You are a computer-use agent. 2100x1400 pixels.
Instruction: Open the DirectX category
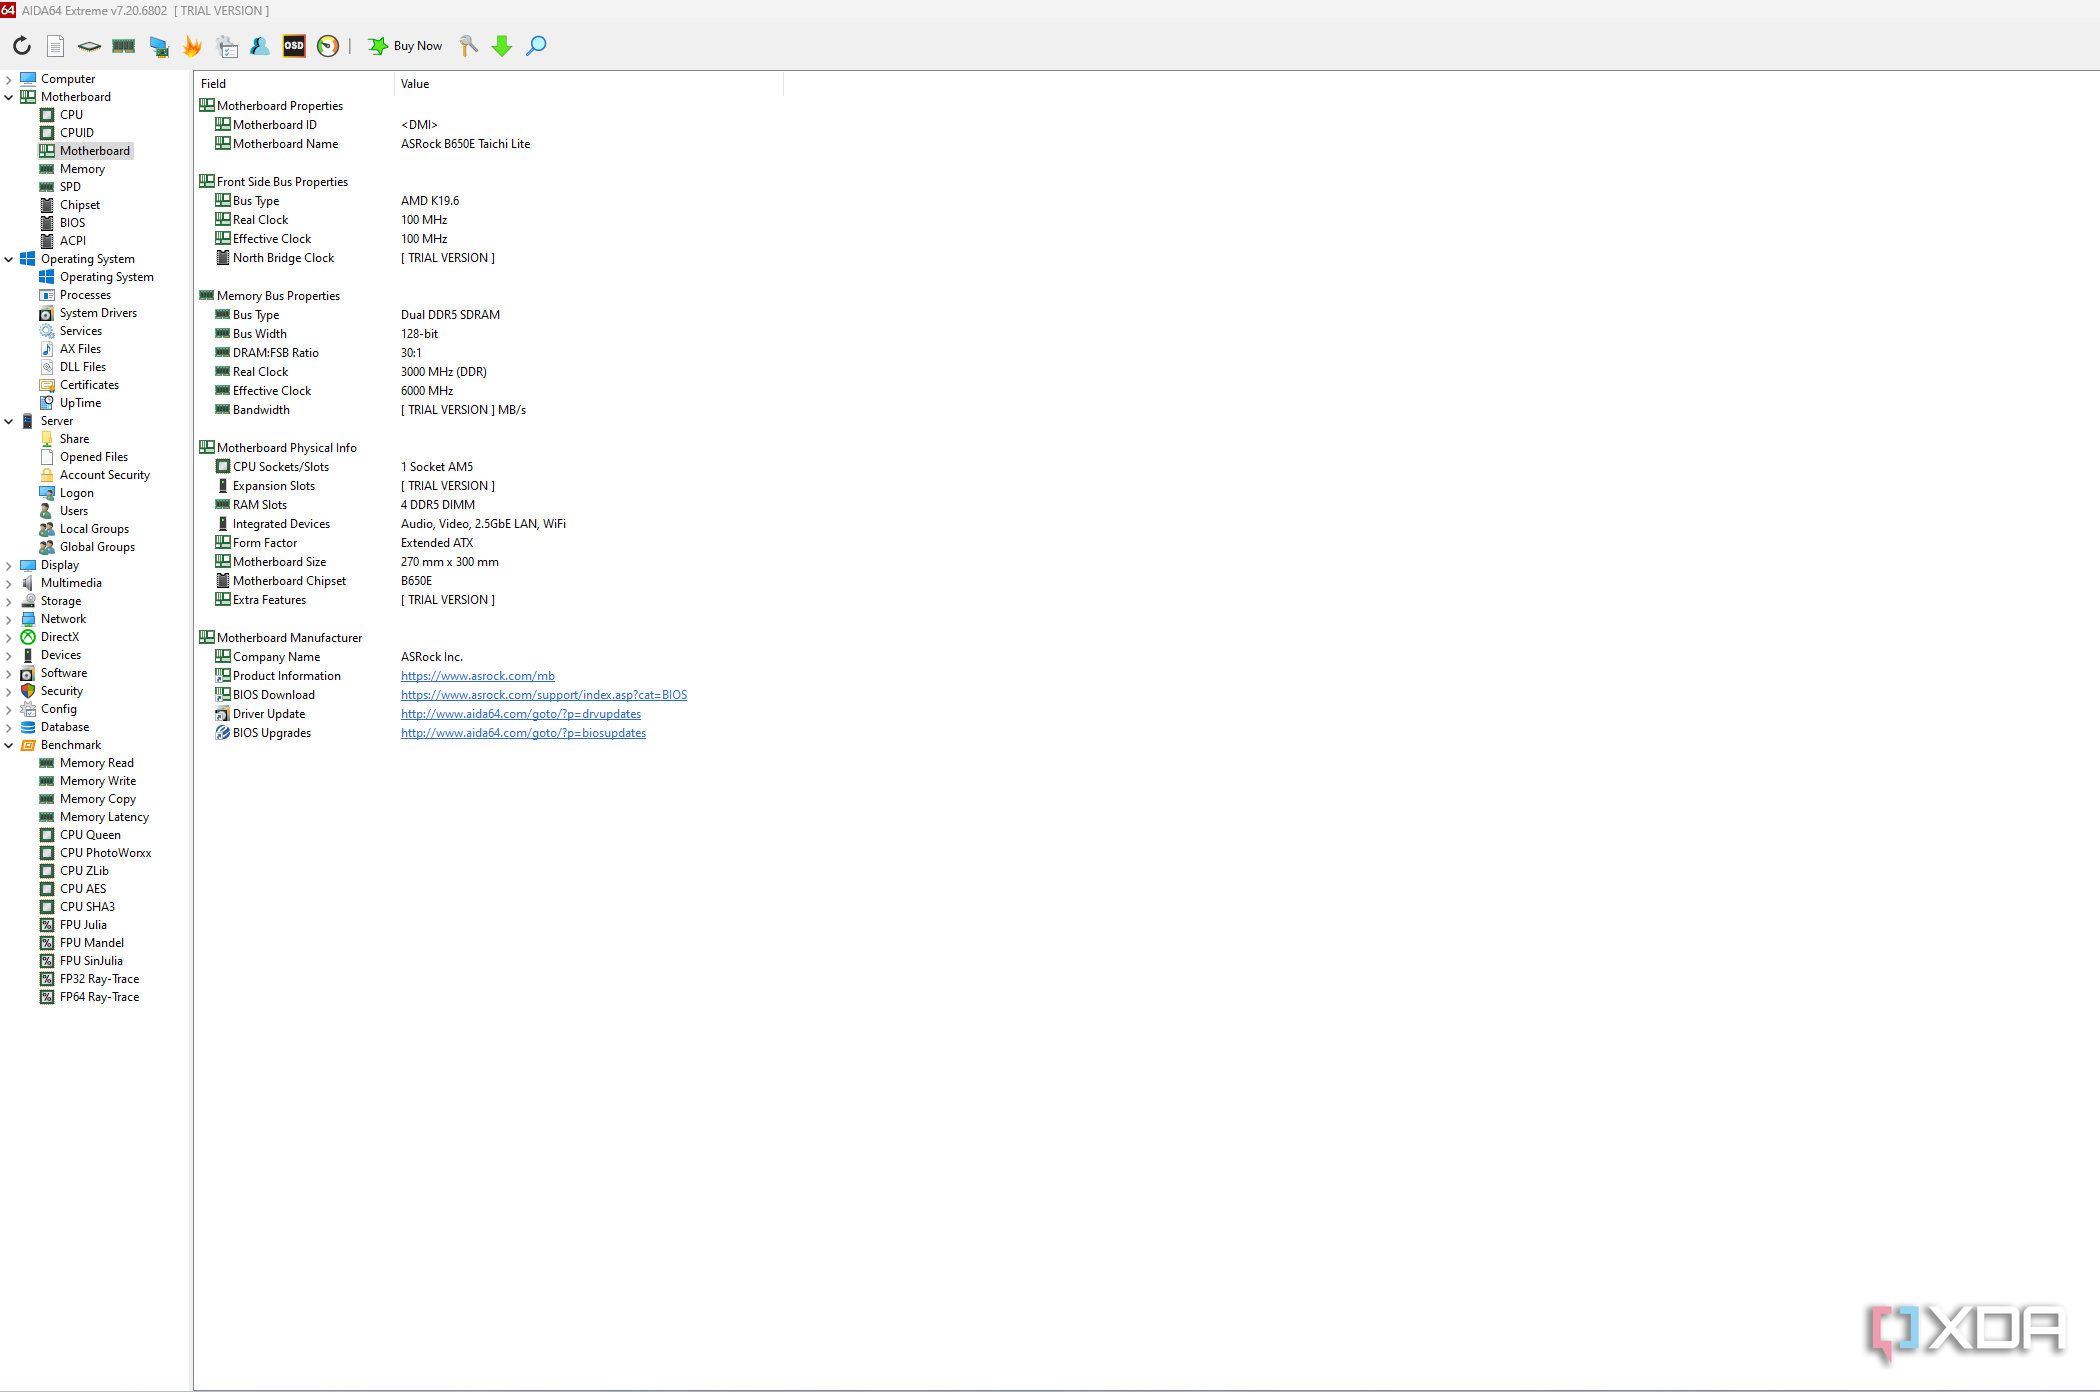(59, 637)
